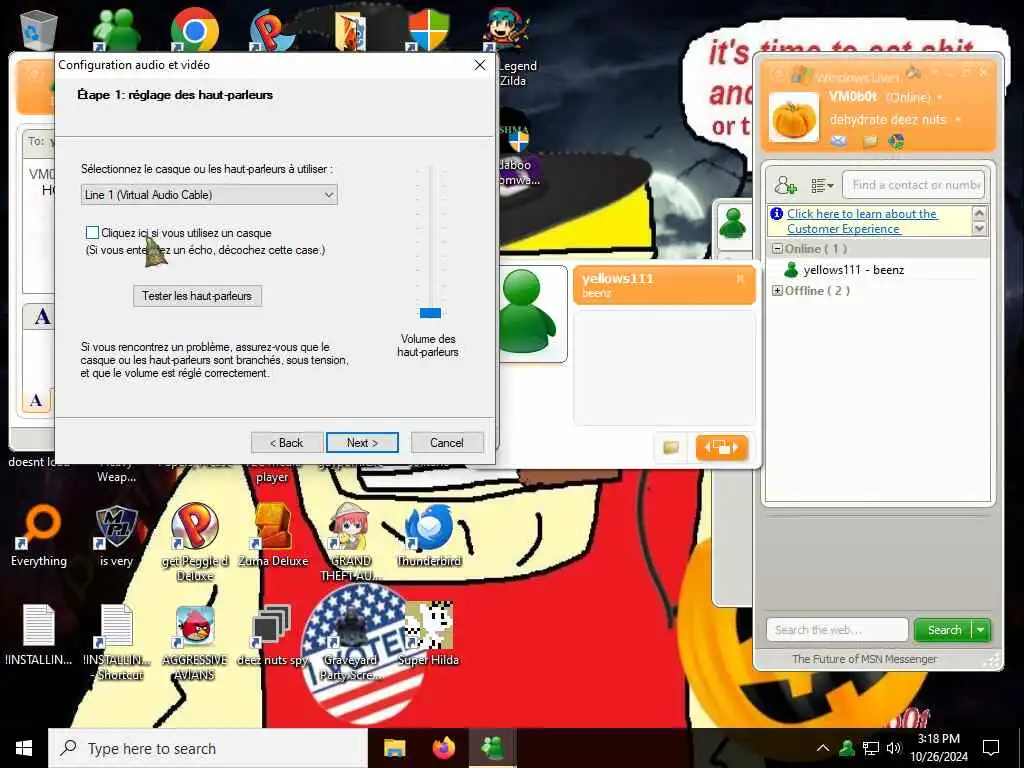Open email inbox icon in Messenger header
This screenshot has width=1024, height=768.
pos(839,141)
